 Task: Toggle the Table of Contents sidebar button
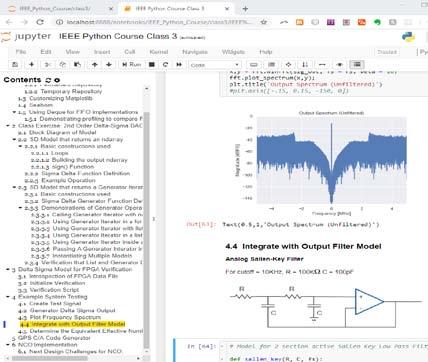(357, 65)
